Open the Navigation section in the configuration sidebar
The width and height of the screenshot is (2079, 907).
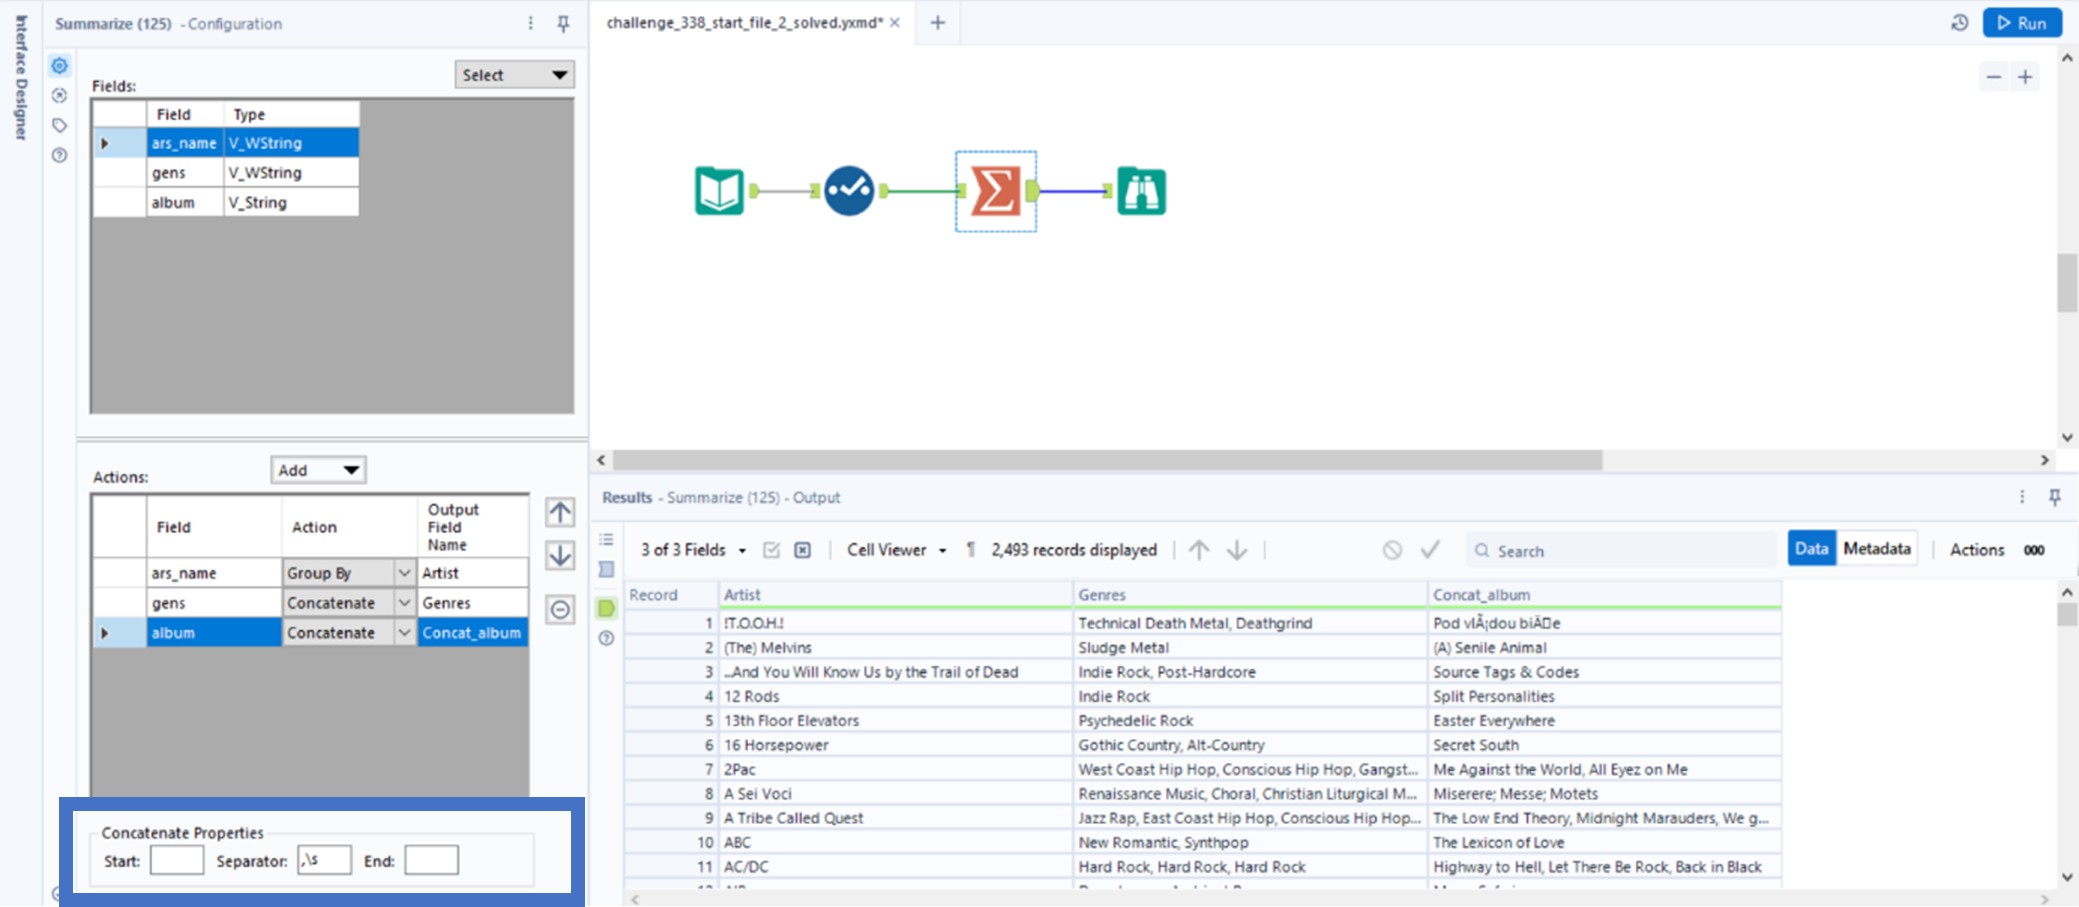[60, 96]
